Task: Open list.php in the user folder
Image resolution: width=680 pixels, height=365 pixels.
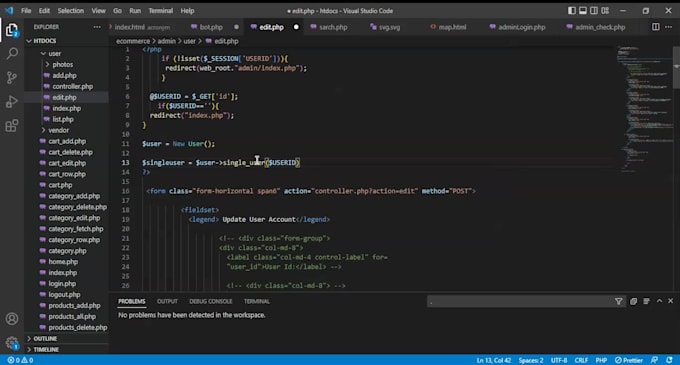Action: pos(63,119)
